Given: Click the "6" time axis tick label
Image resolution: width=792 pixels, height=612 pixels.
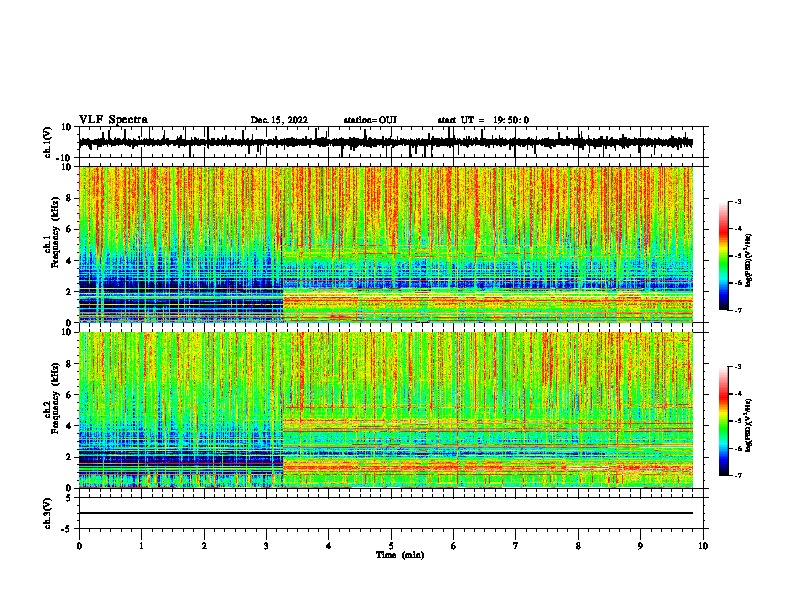Looking at the screenshot, I should pyautogui.click(x=454, y=546).
